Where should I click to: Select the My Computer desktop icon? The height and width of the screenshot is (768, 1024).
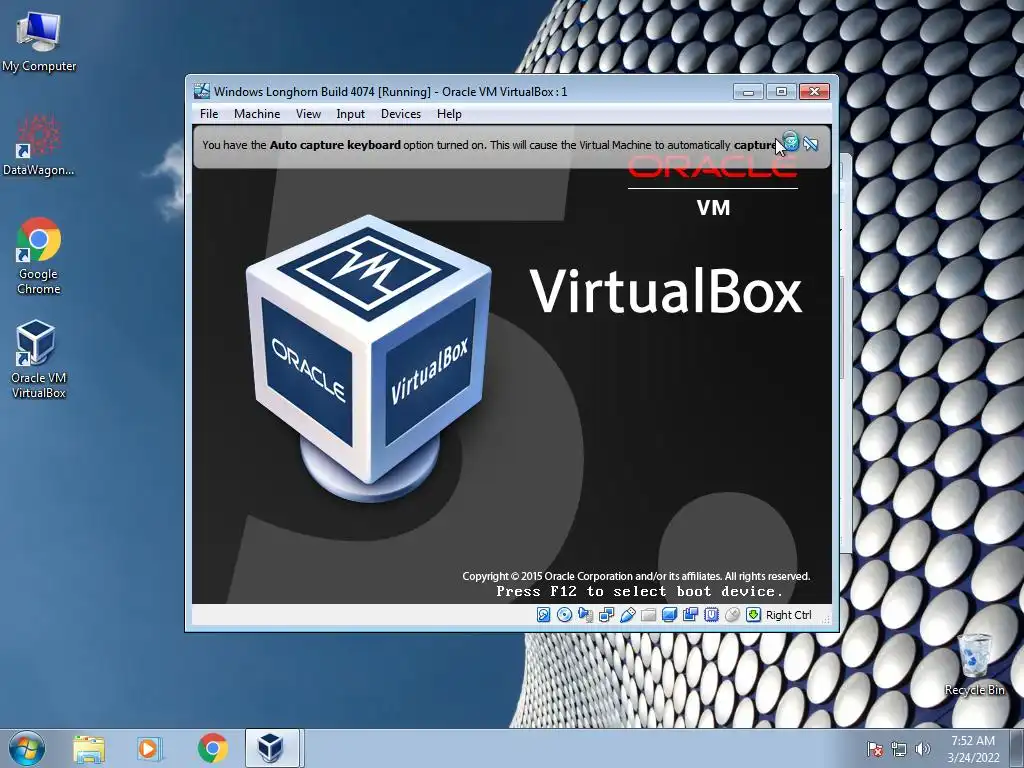tap(39, 42)
